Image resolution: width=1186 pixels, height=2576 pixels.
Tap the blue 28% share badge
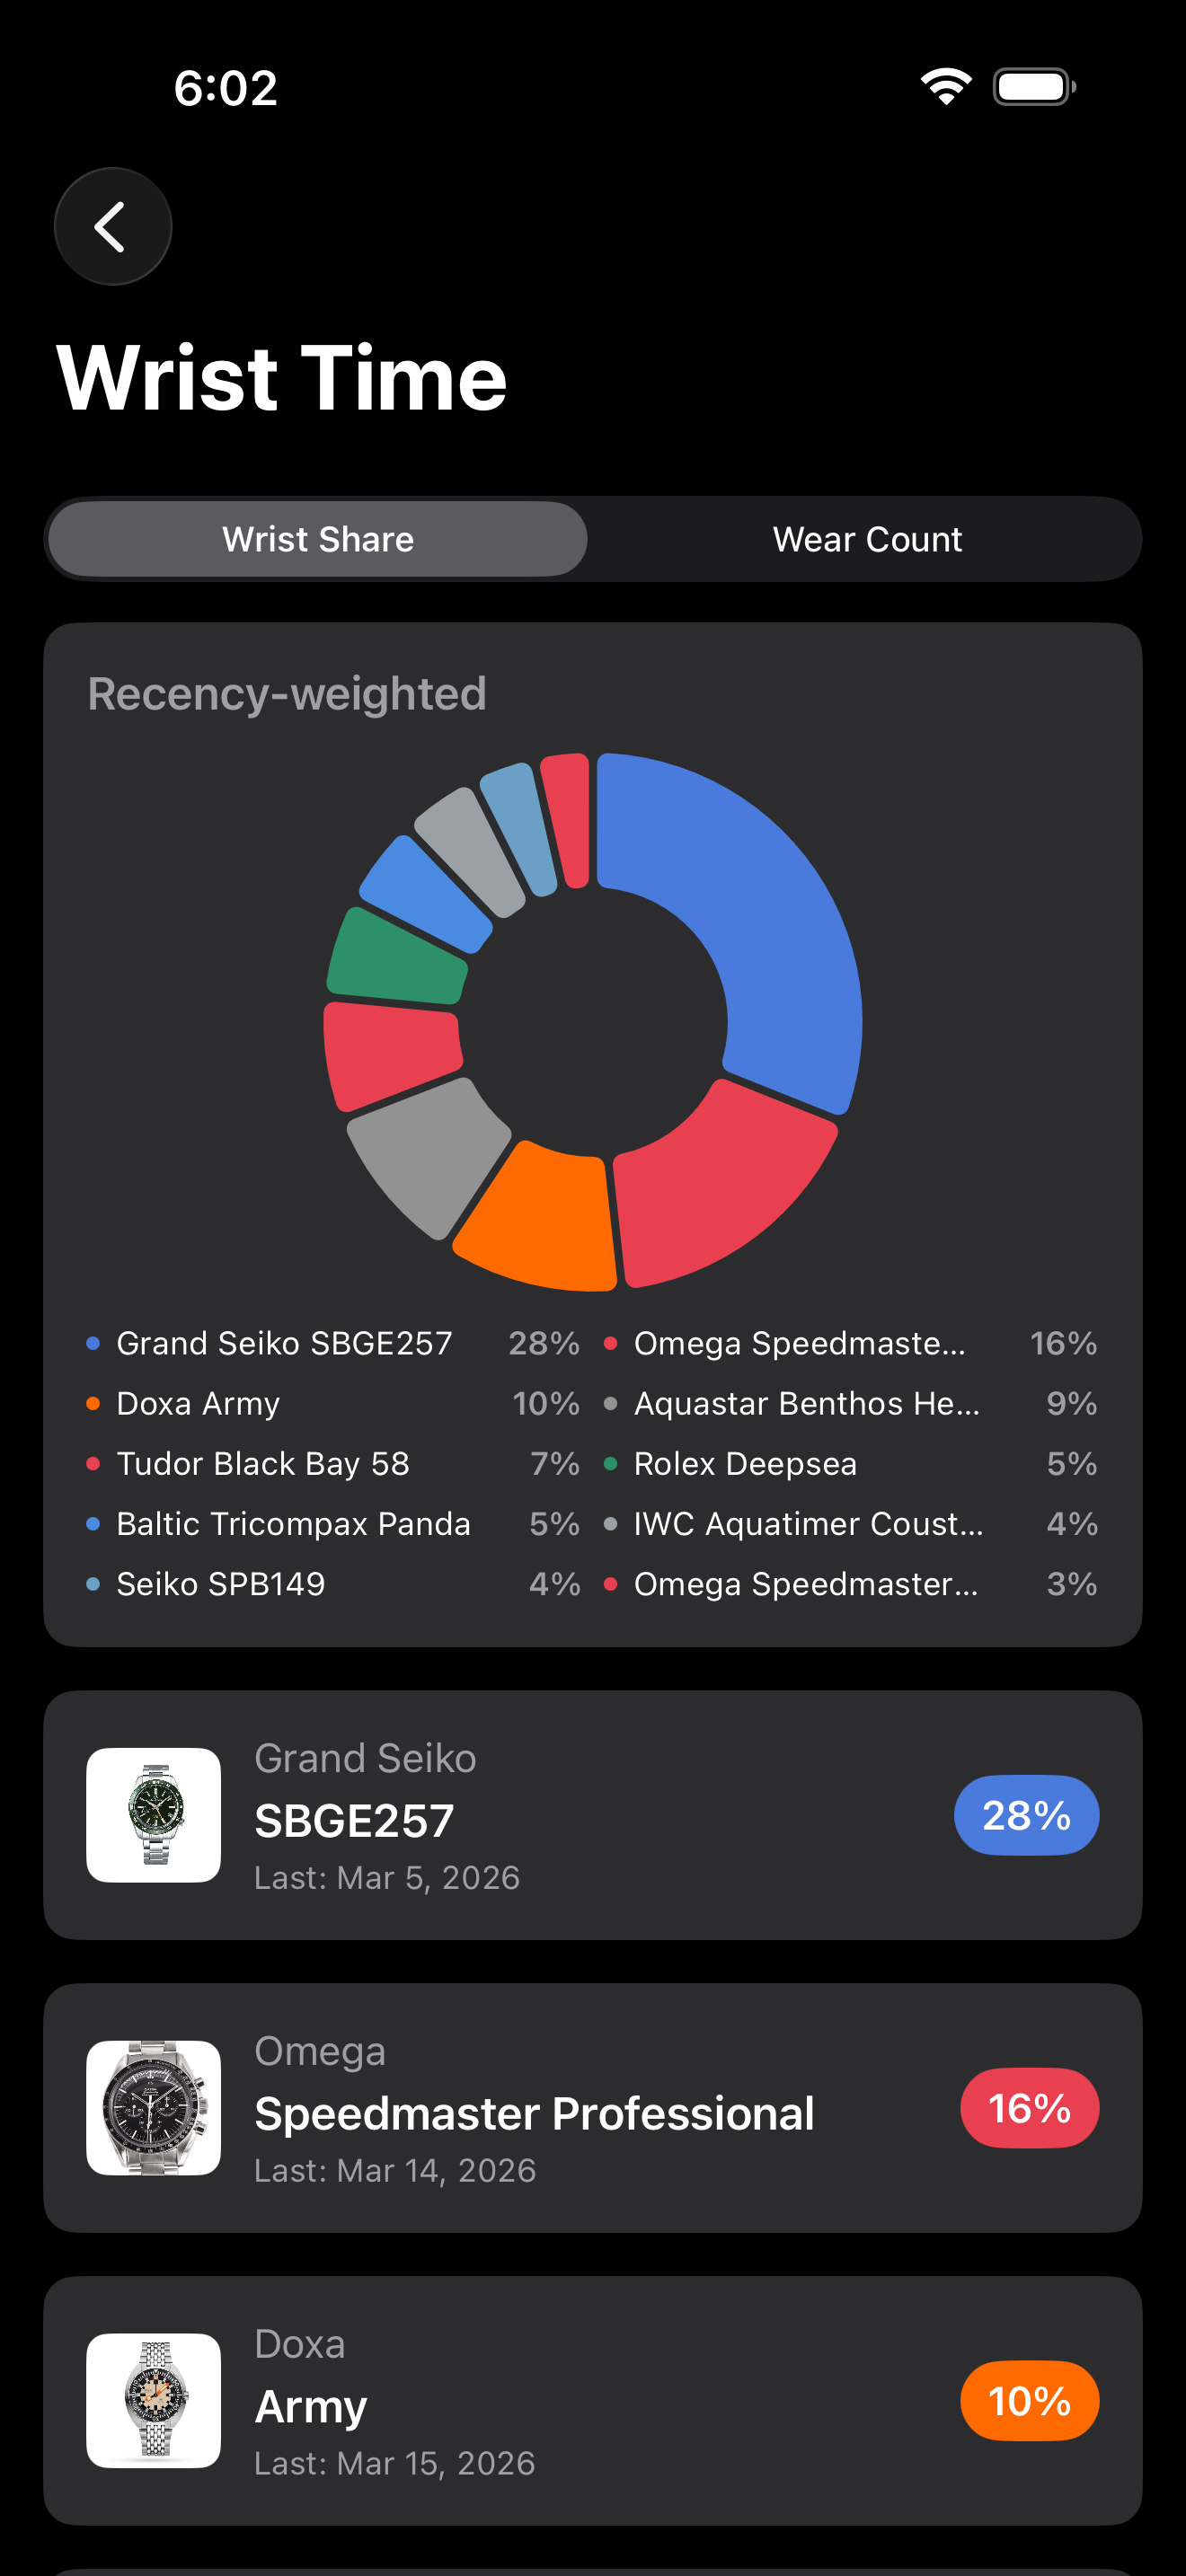1026,1815
